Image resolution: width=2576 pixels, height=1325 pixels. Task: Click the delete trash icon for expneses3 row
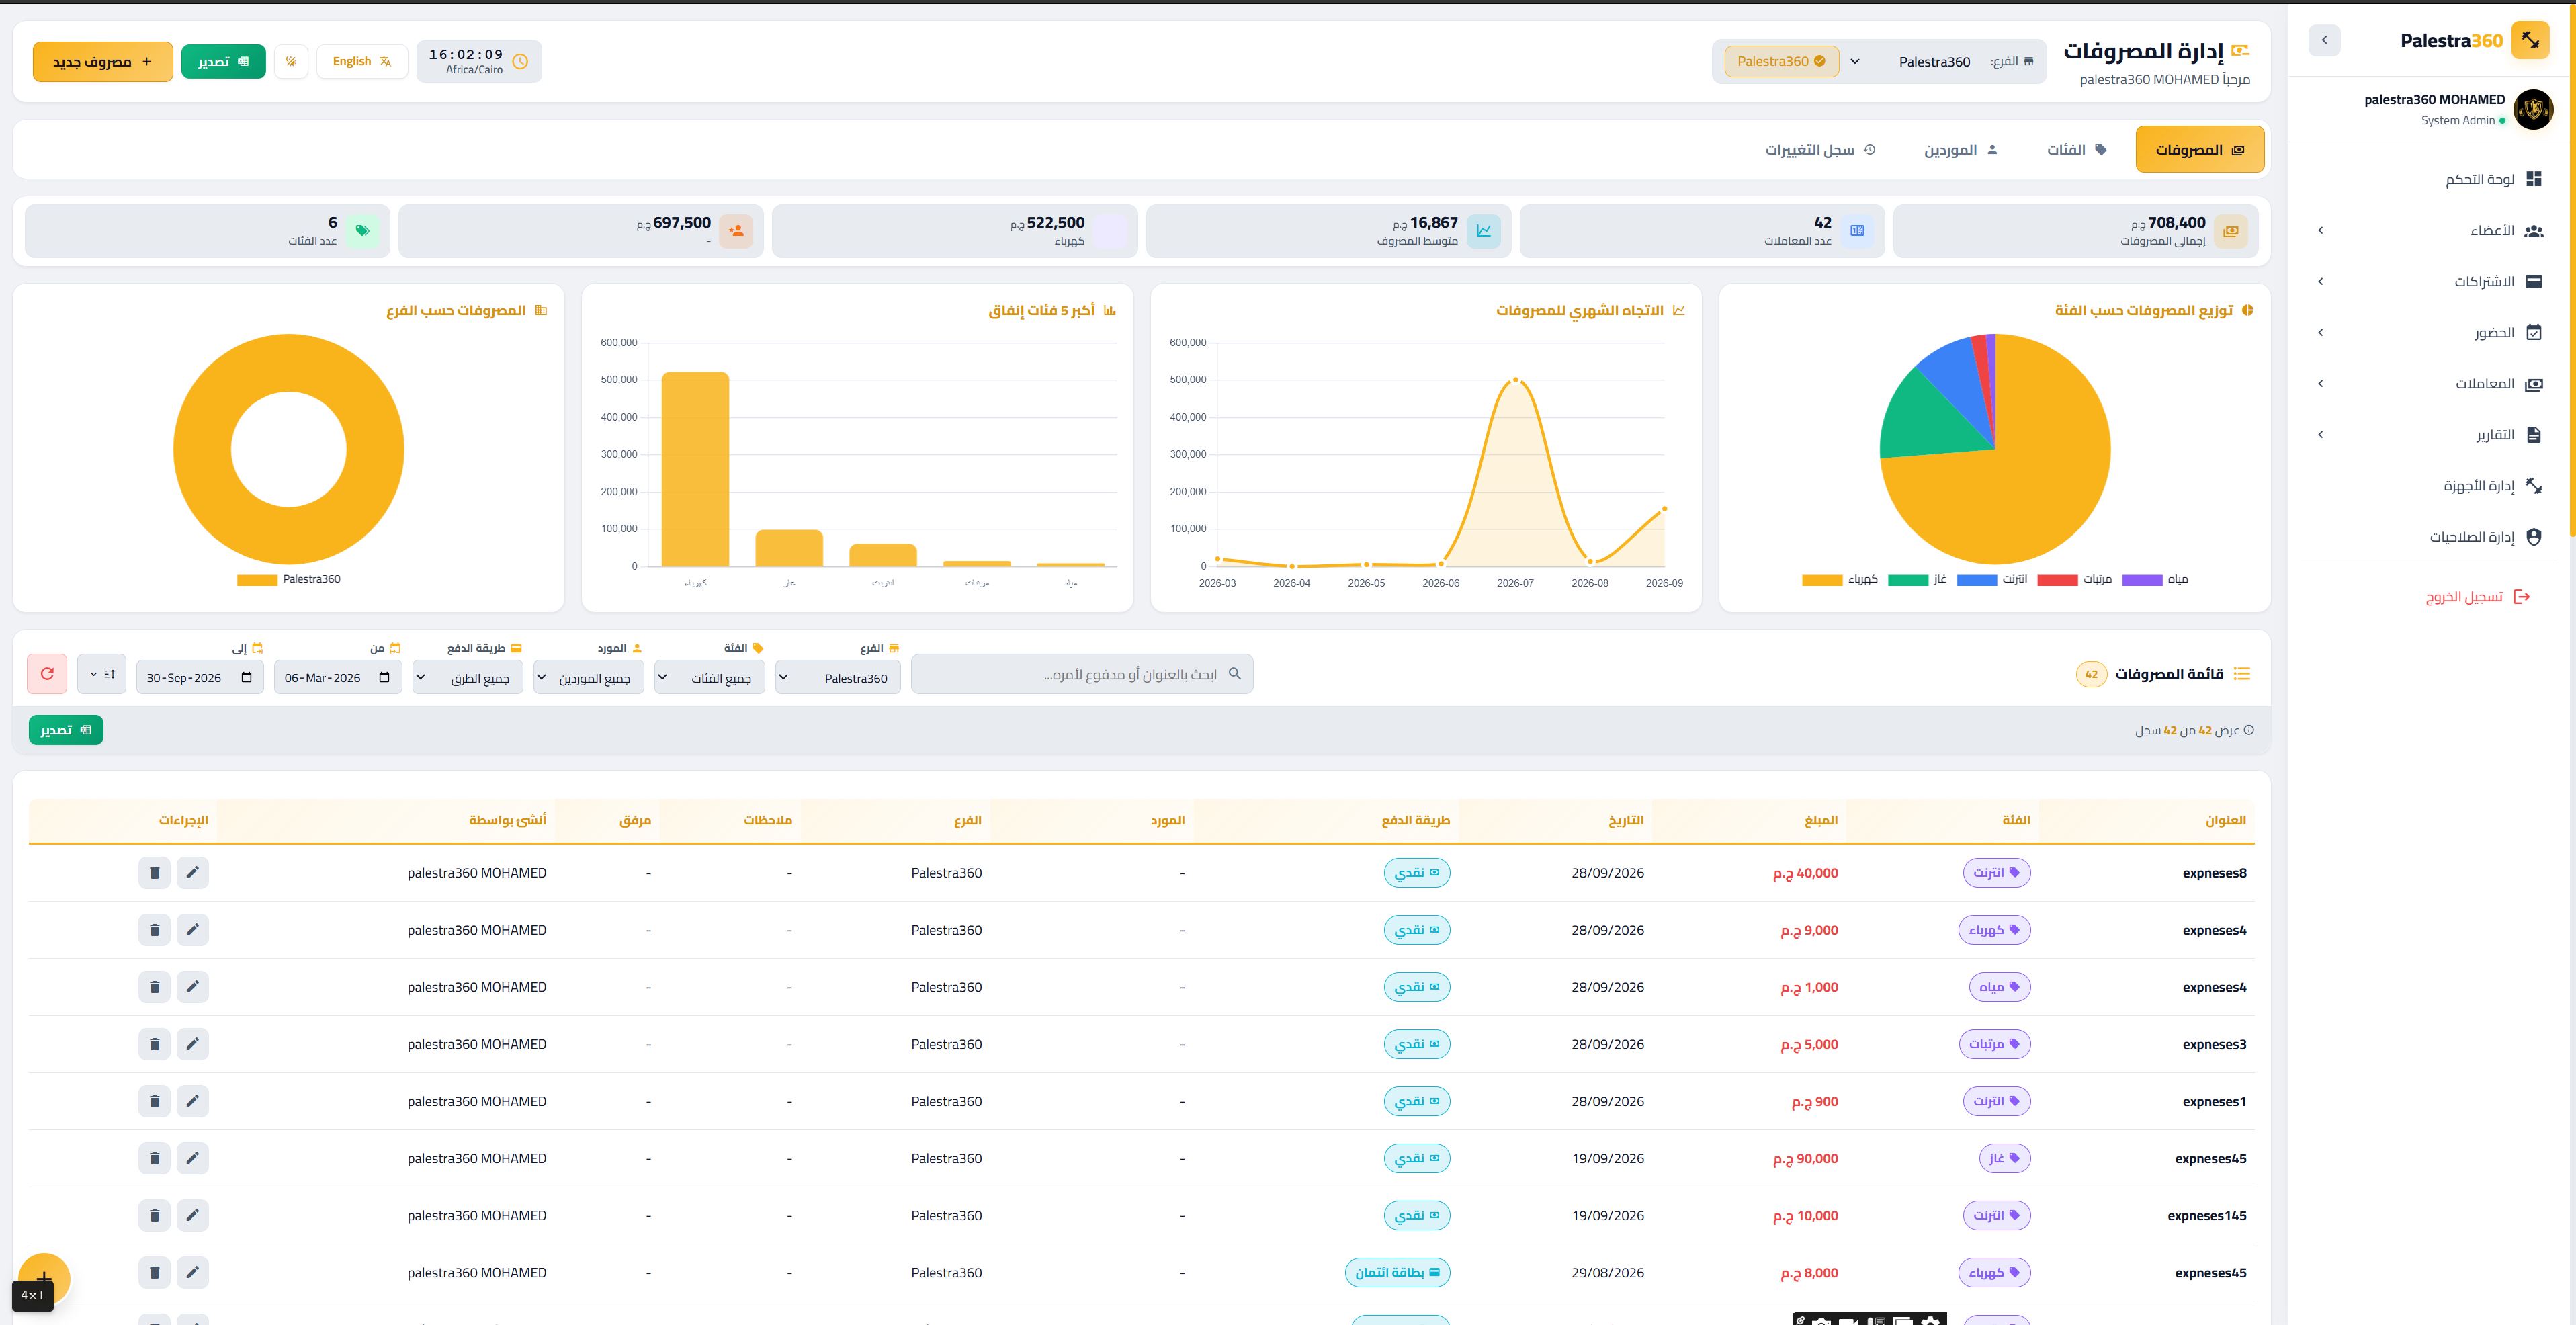(x=154, y=1044)
